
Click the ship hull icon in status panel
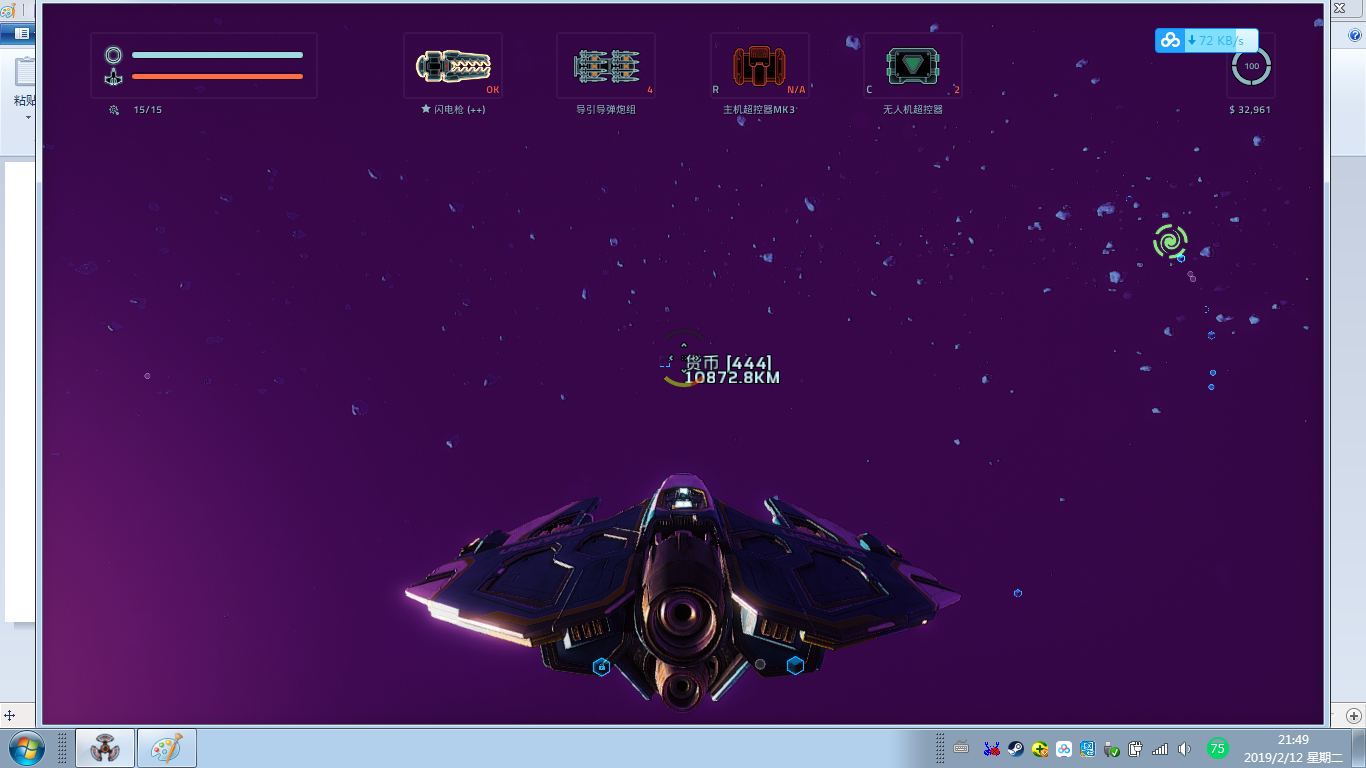[x=113, y=76]
